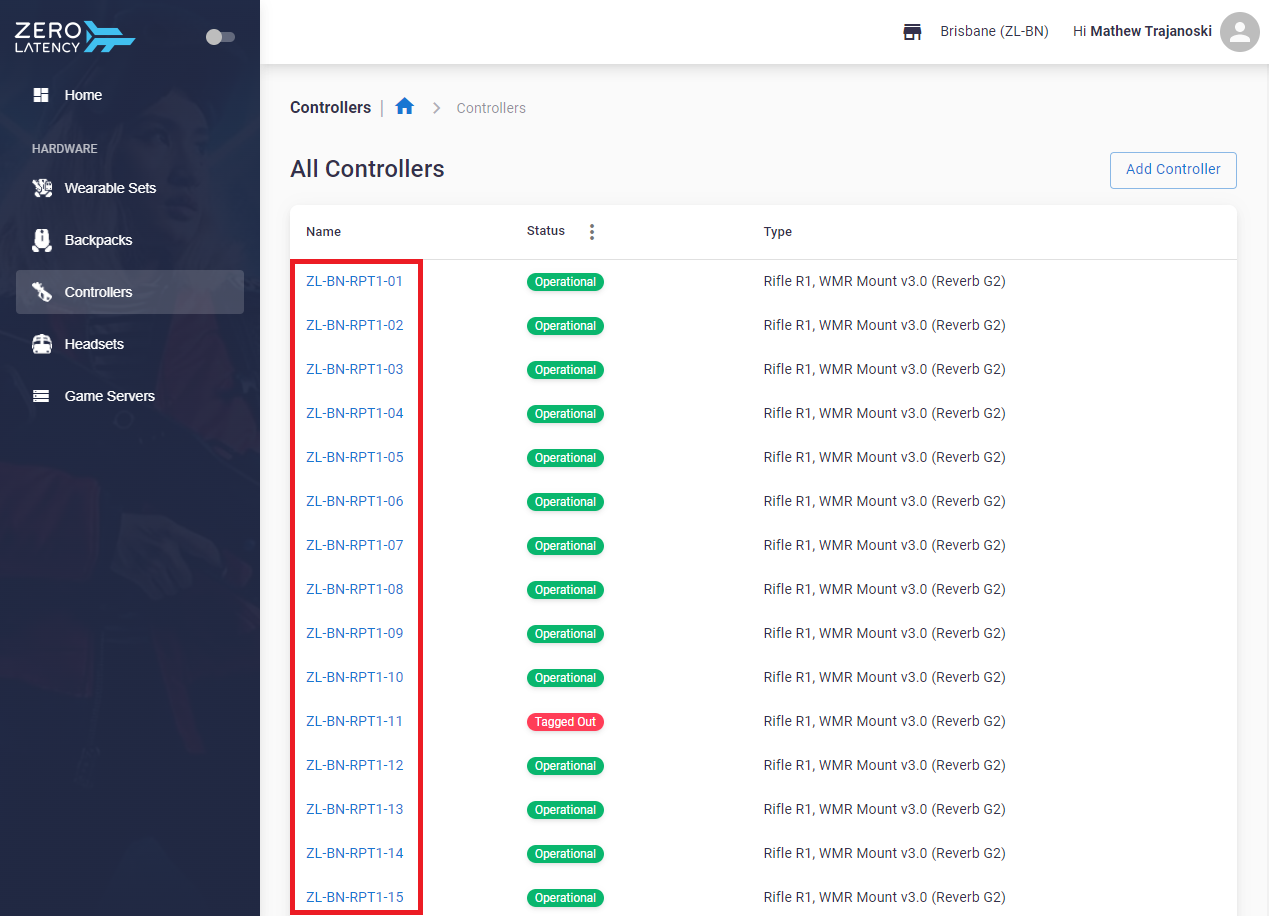
Task: Click Operational badge for ZL-BN-RPT1-10
Action: [565, 678]
